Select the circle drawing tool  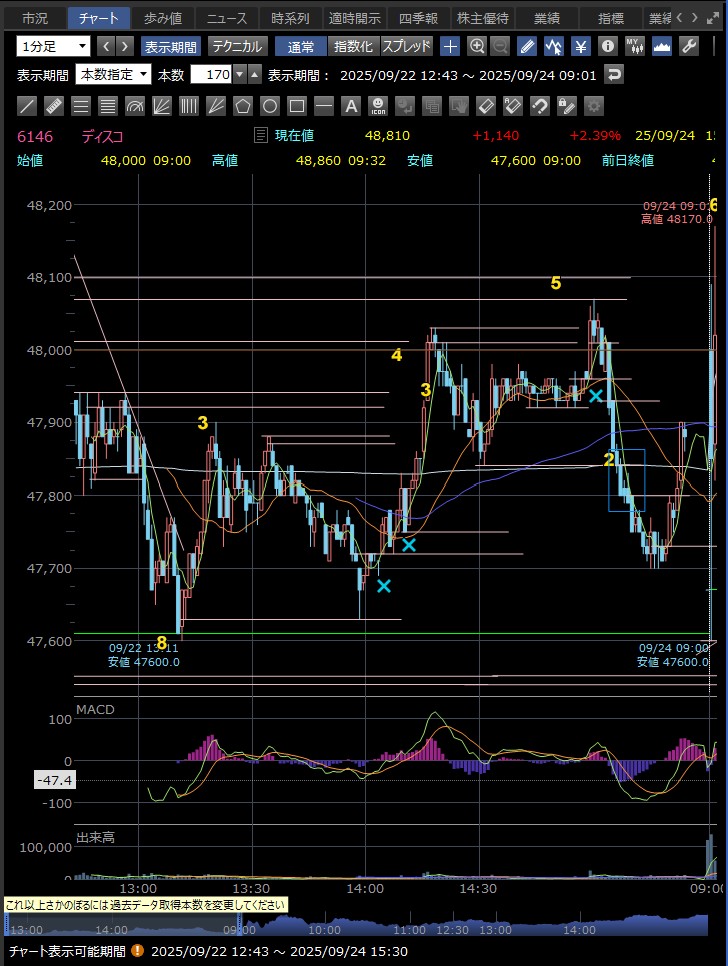point(269,105)
